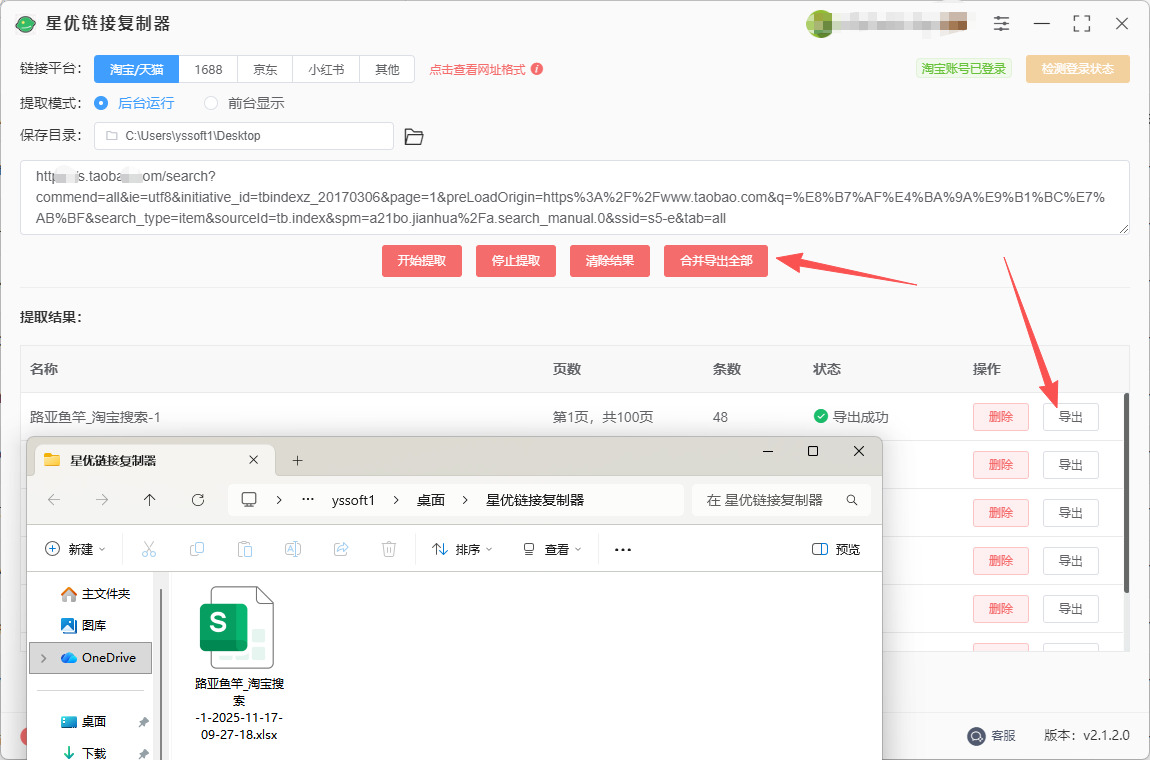Click 第1页，共100页 cell in results

tap(603, 417)
